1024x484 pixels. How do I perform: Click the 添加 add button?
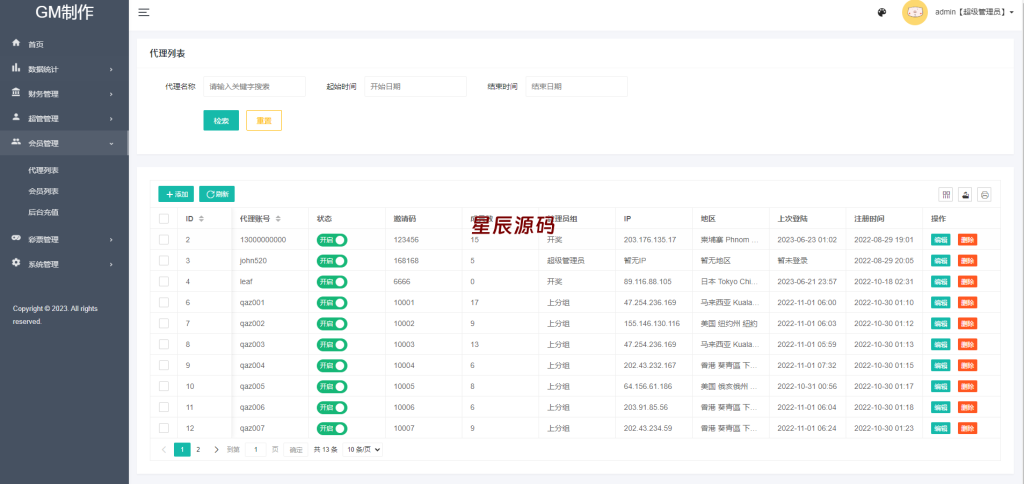point(176,194)
